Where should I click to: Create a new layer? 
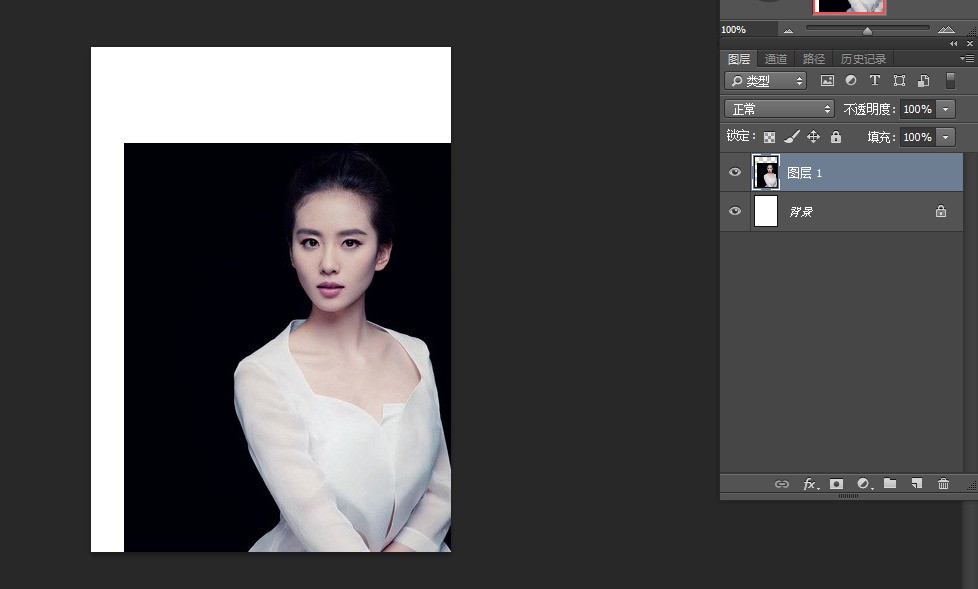(916, 484)
